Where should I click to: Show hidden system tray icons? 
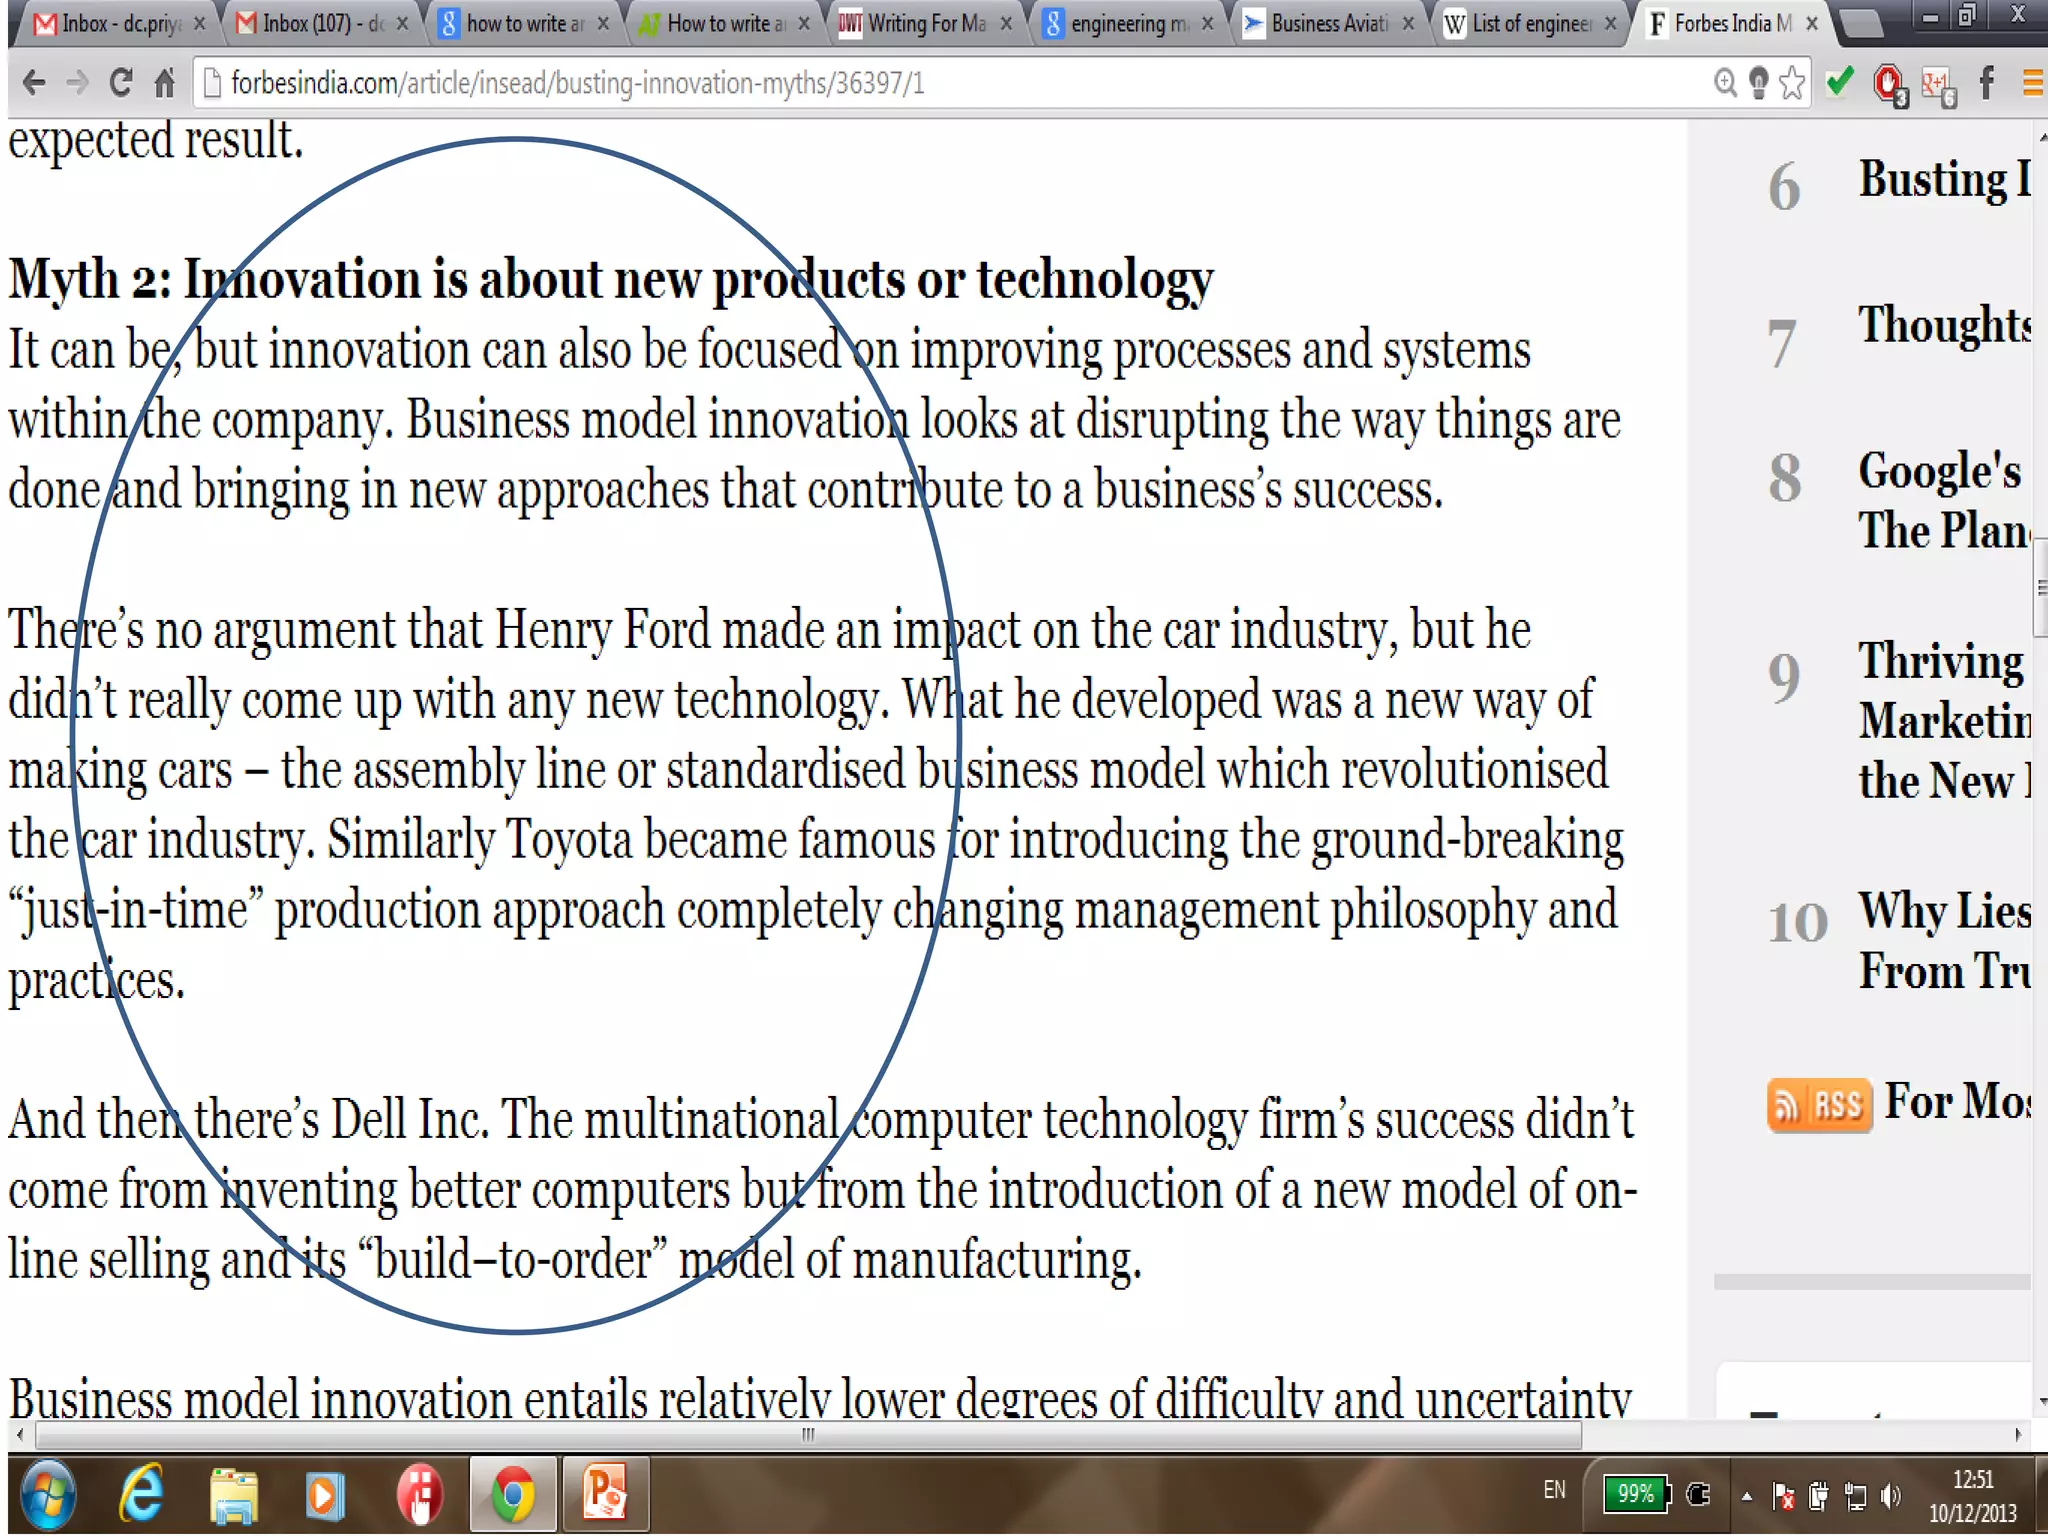pyautogui.click(x=1746, y=1496)
